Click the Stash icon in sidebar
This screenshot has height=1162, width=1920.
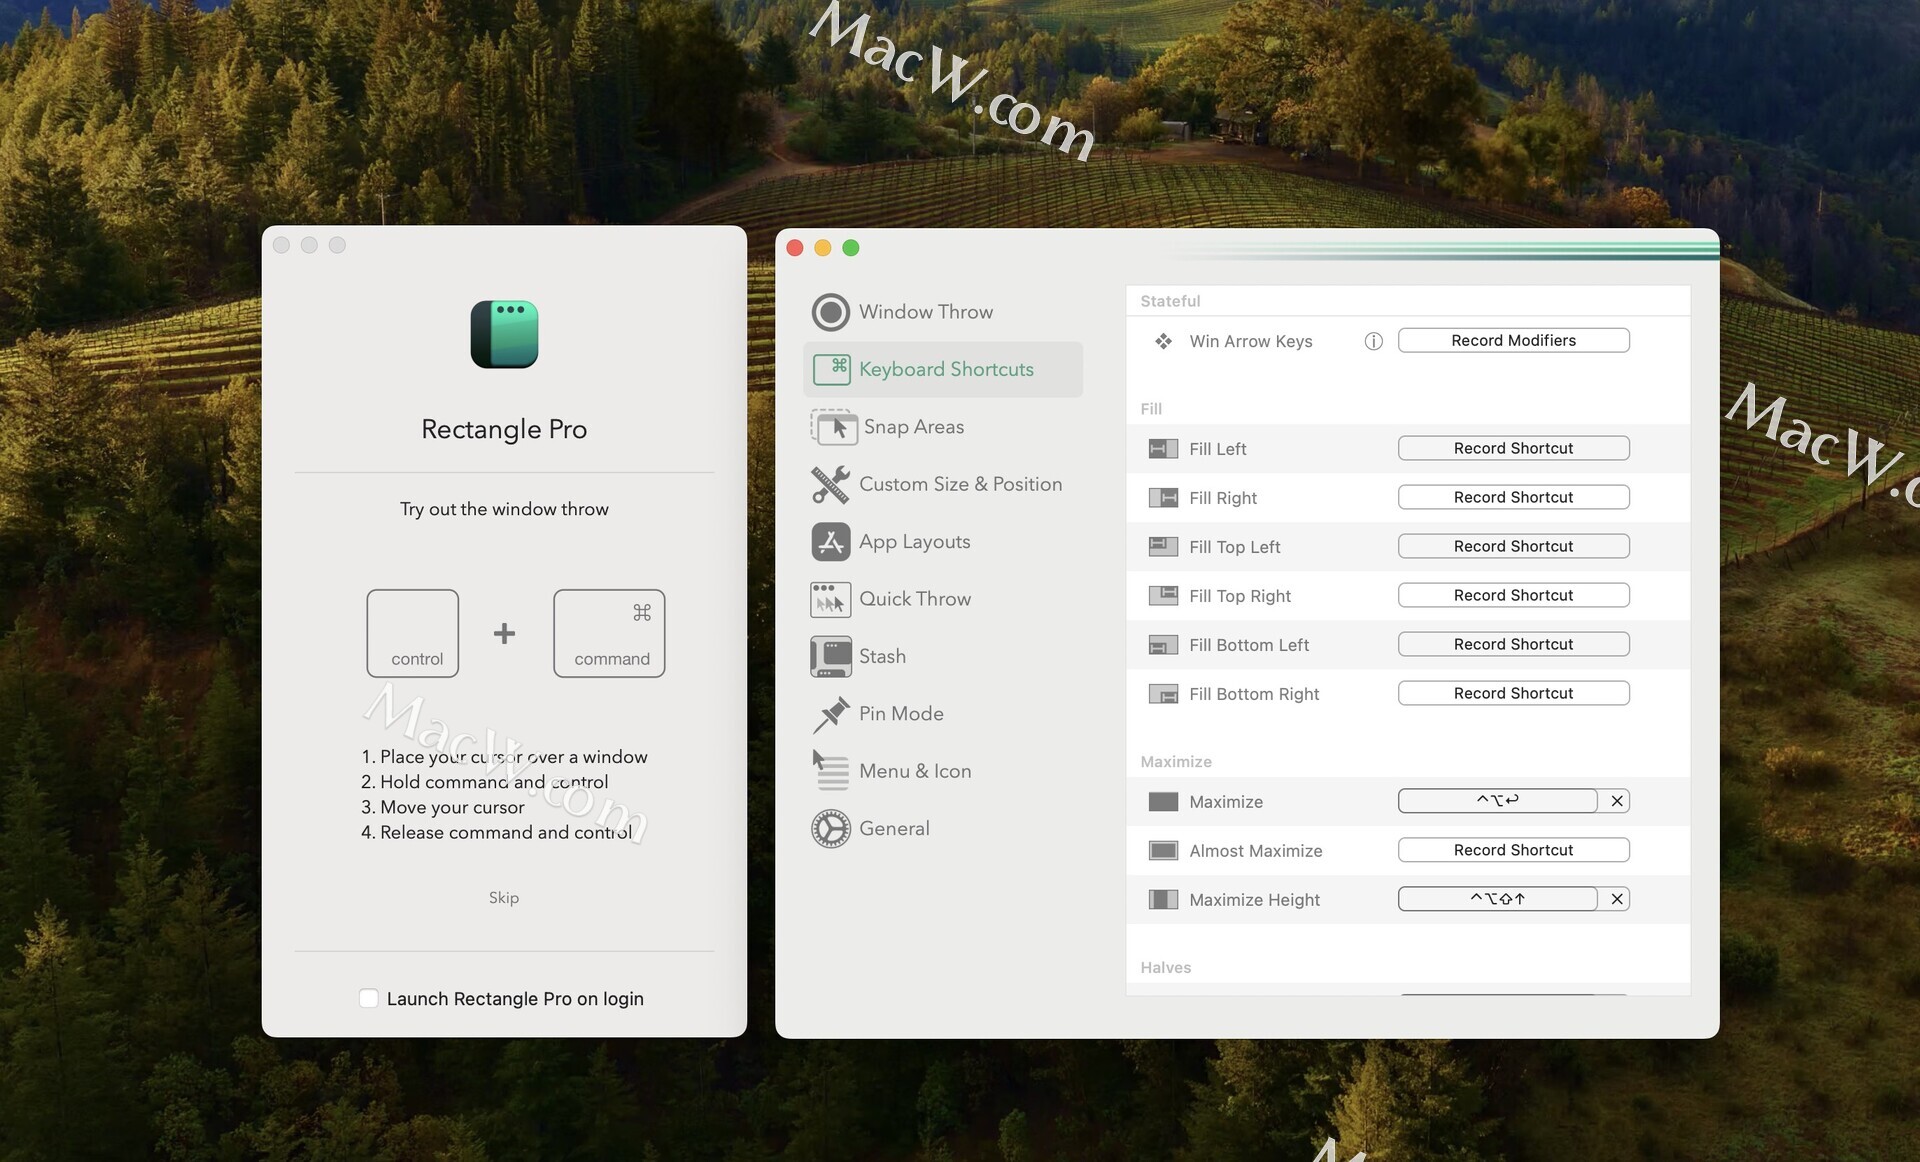[830, 657]
